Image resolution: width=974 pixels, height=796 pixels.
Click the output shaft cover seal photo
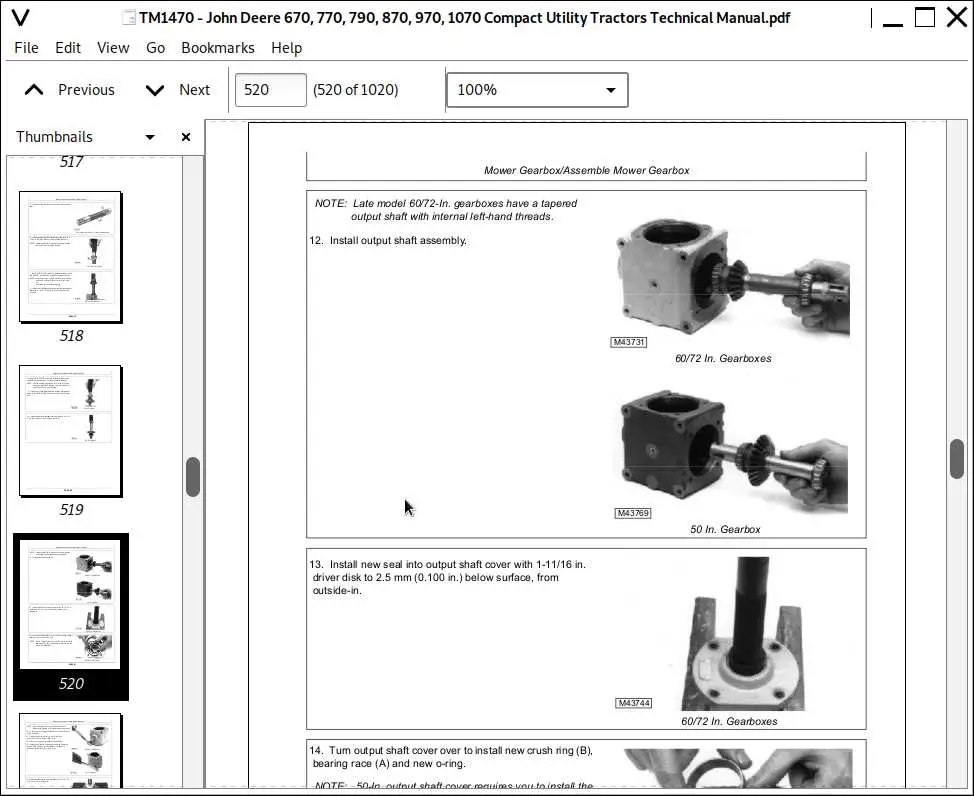tap(743, 634)
